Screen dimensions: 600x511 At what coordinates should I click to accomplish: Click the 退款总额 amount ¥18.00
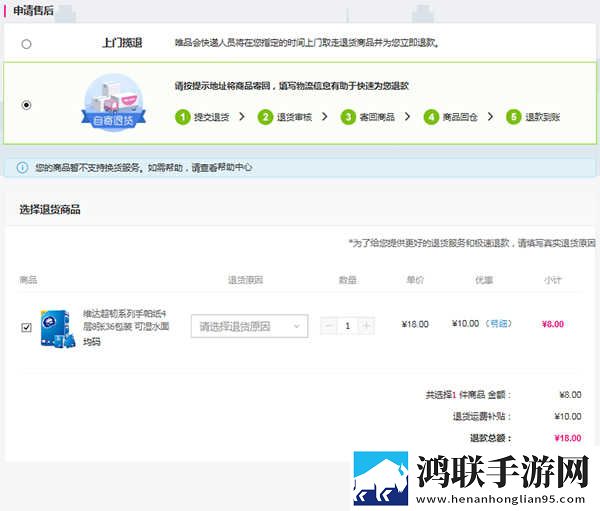click(568, 438)
